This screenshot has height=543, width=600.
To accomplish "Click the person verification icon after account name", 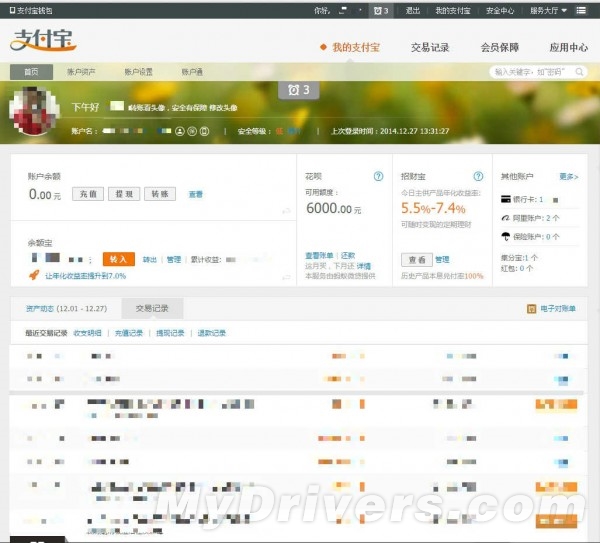I will pos(179,131).
